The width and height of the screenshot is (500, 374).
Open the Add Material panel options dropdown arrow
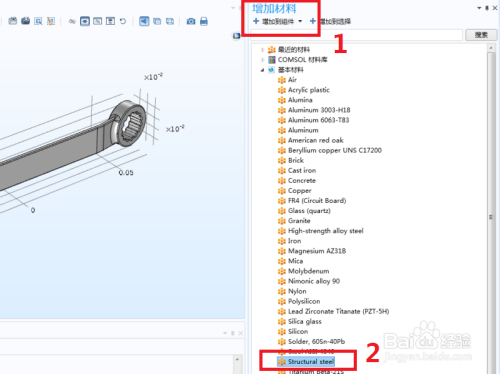pyautogui.click(x=479, y=8)
